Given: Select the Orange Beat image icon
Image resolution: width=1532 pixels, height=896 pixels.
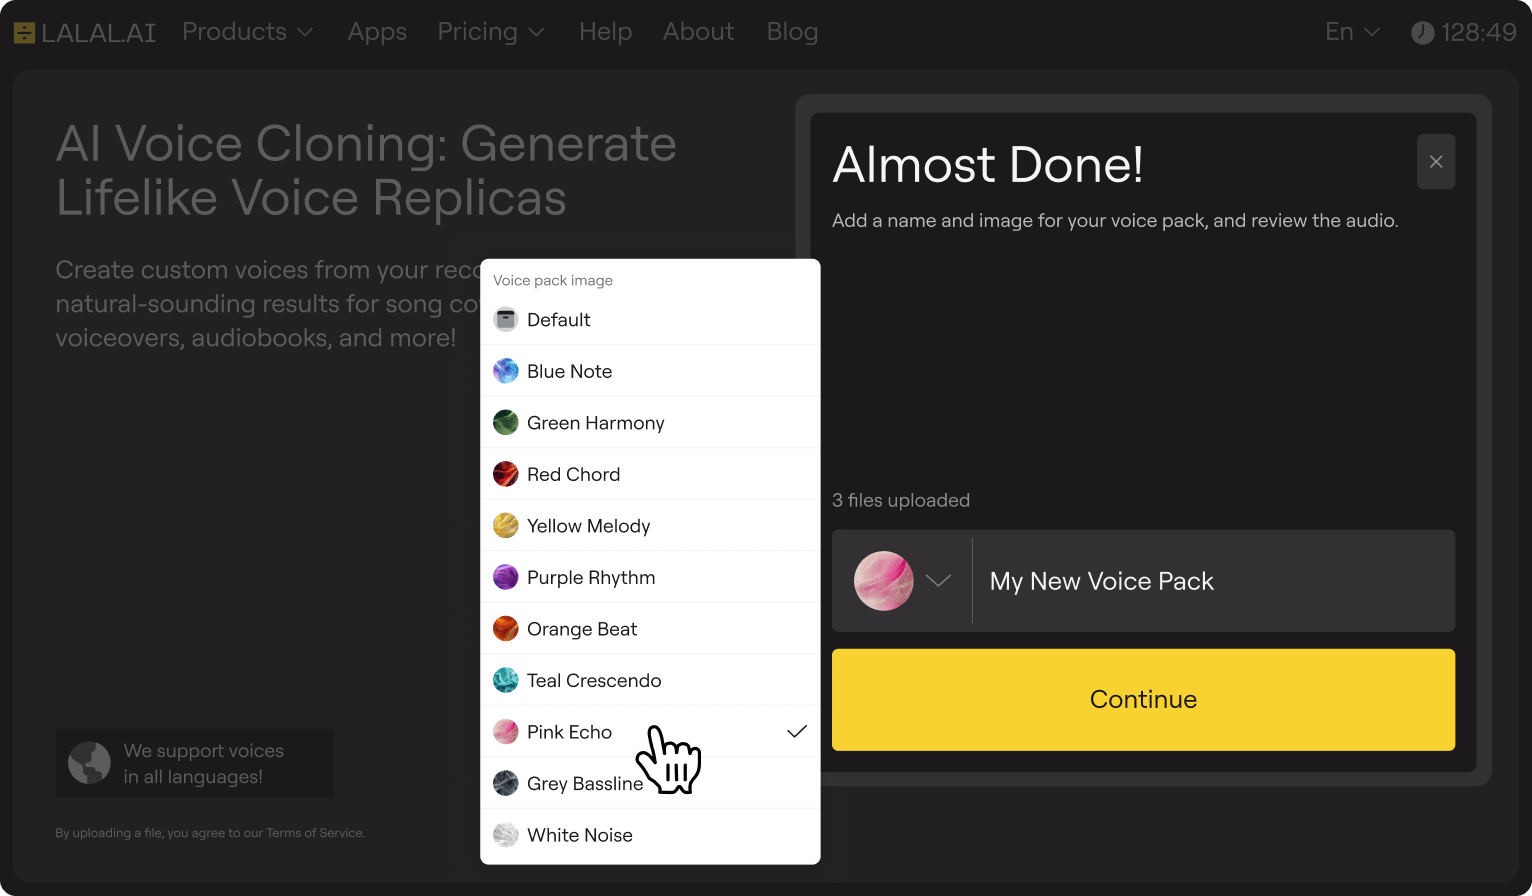Looking at the screenshot, I should pos(506,628).
